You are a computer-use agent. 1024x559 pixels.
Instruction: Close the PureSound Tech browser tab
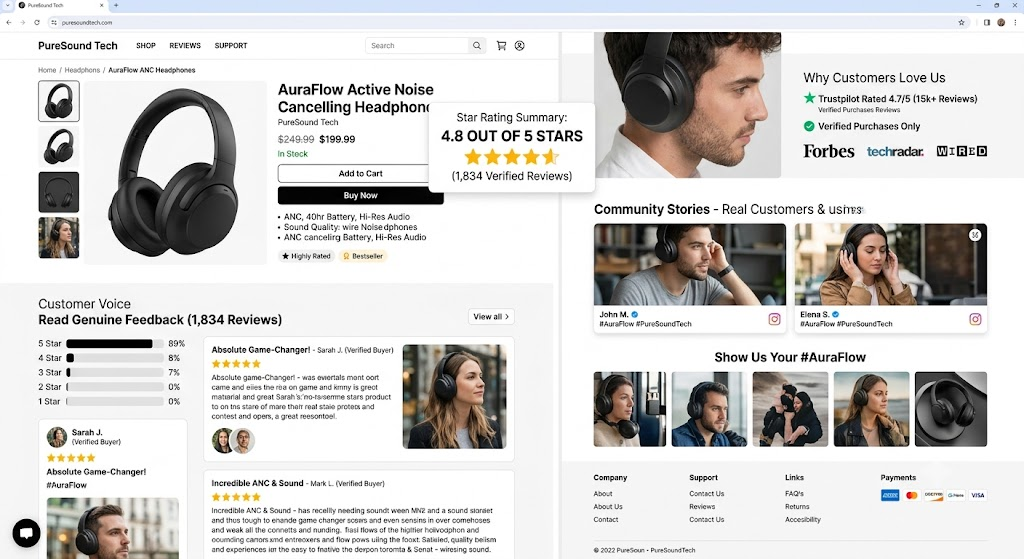101,5
